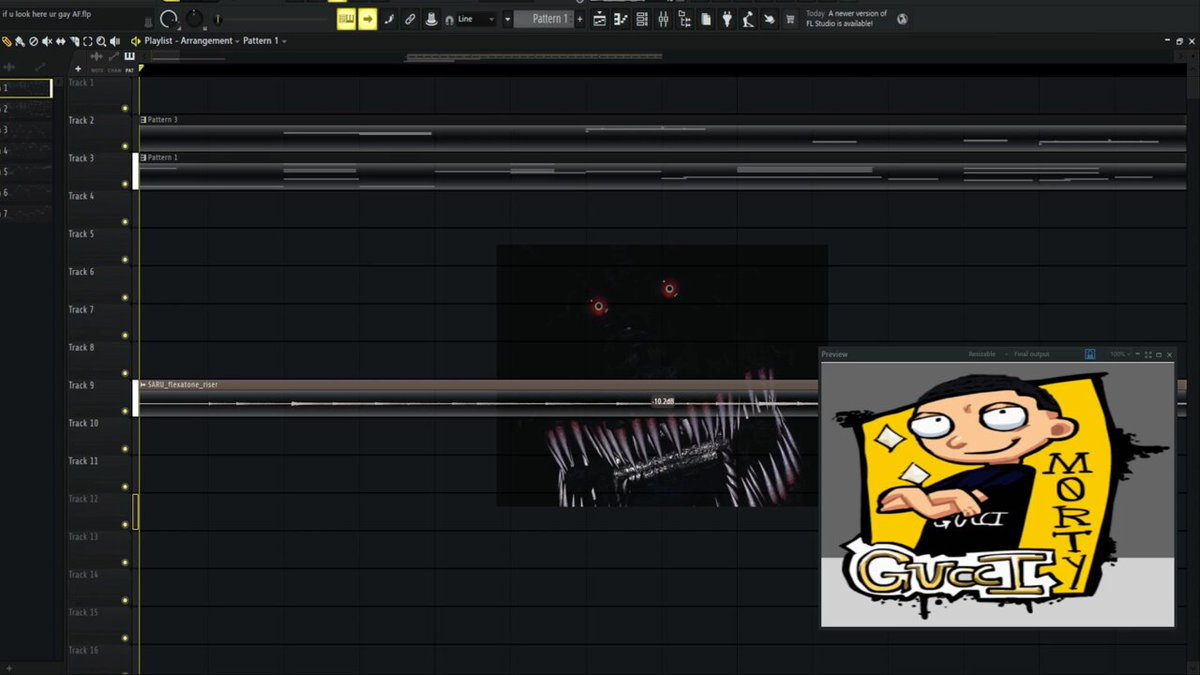1200x675 pixels.
Task: Adjust the main tempo knob
Action: [x=169, y=18]
